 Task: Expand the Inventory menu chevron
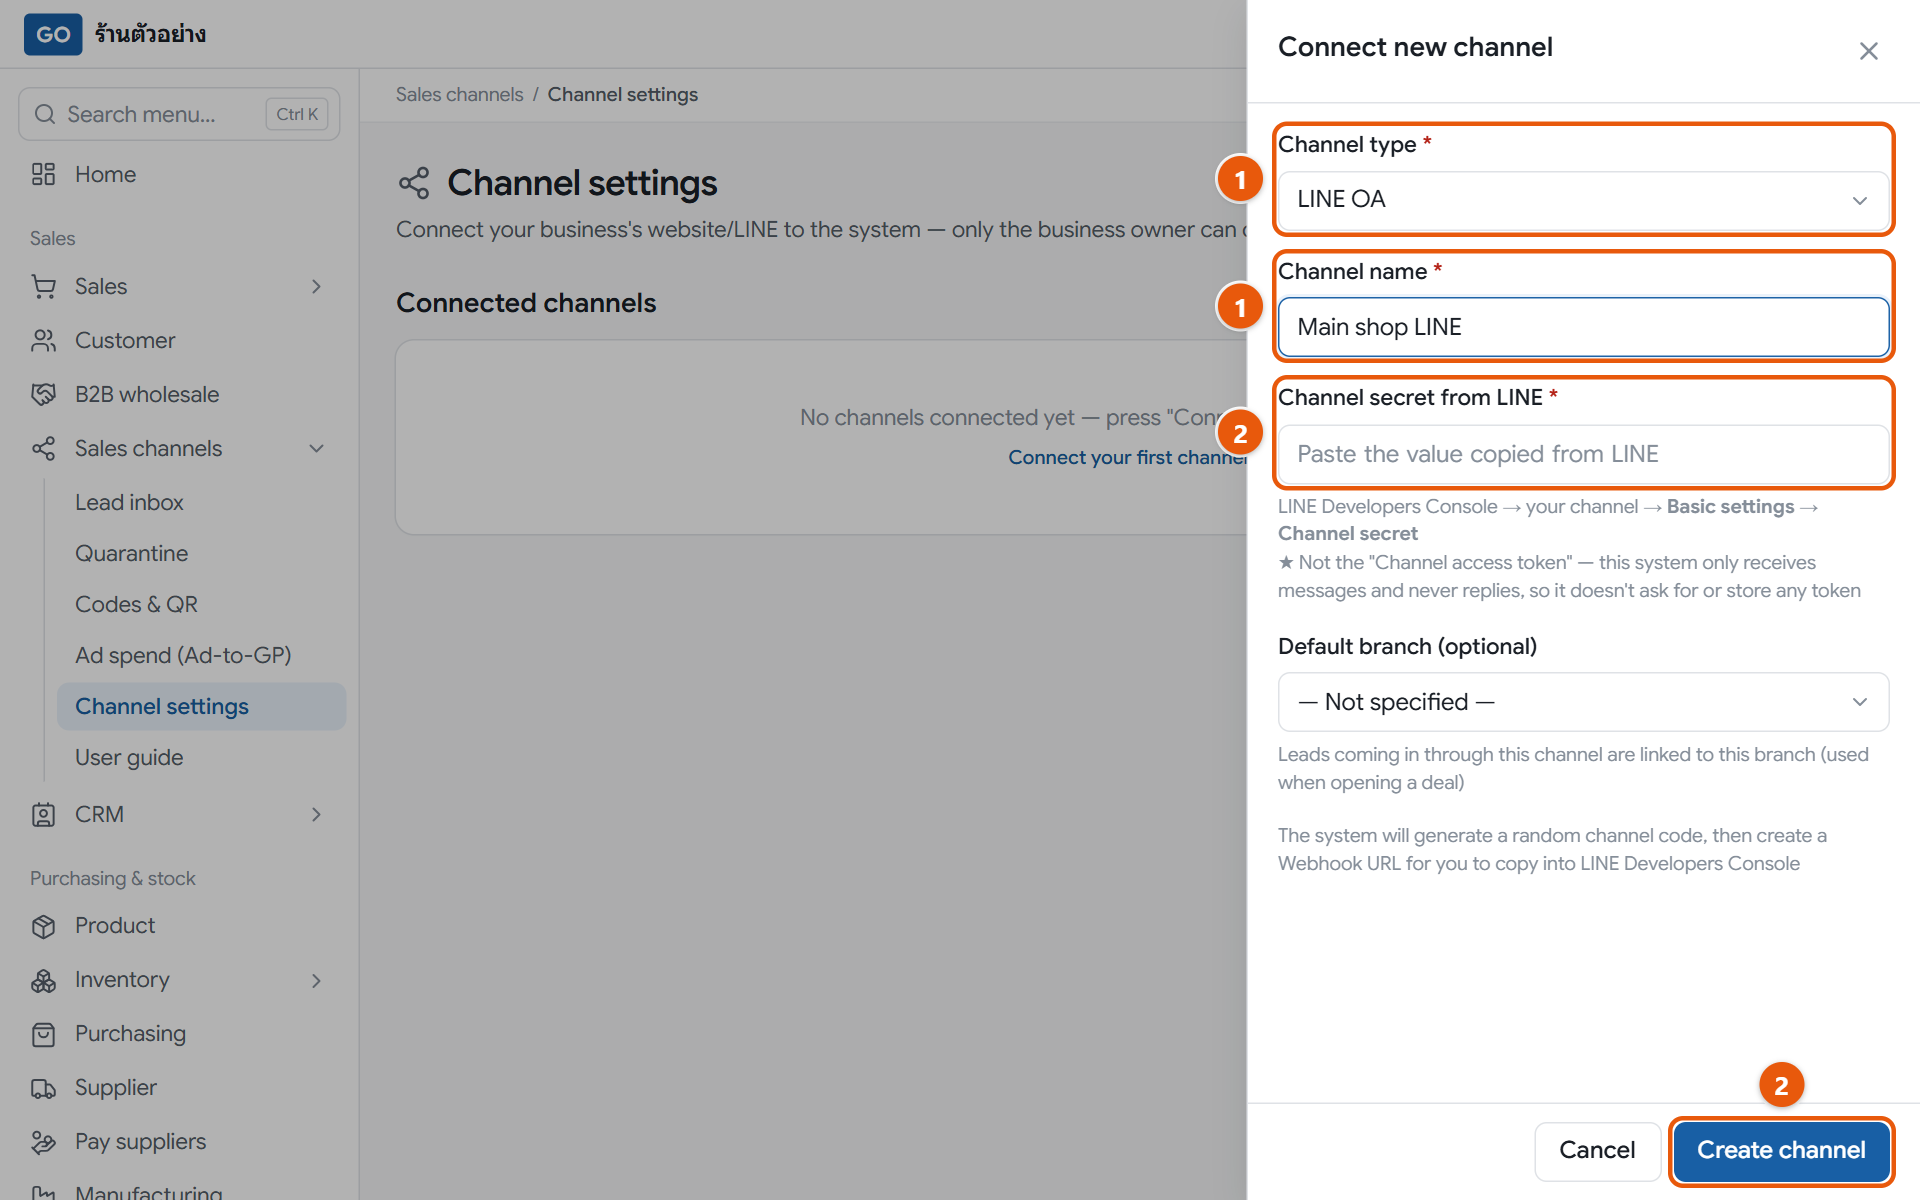(316, 981)
